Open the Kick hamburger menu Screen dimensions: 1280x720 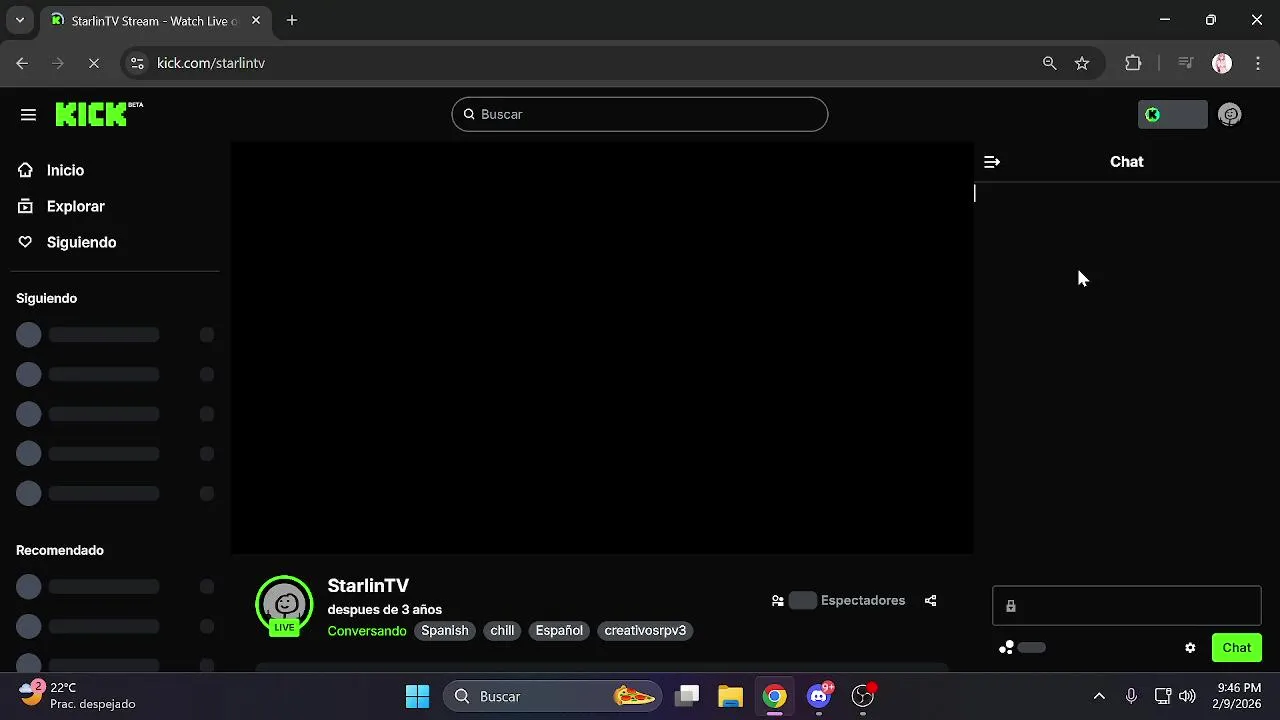pos(28,115)
